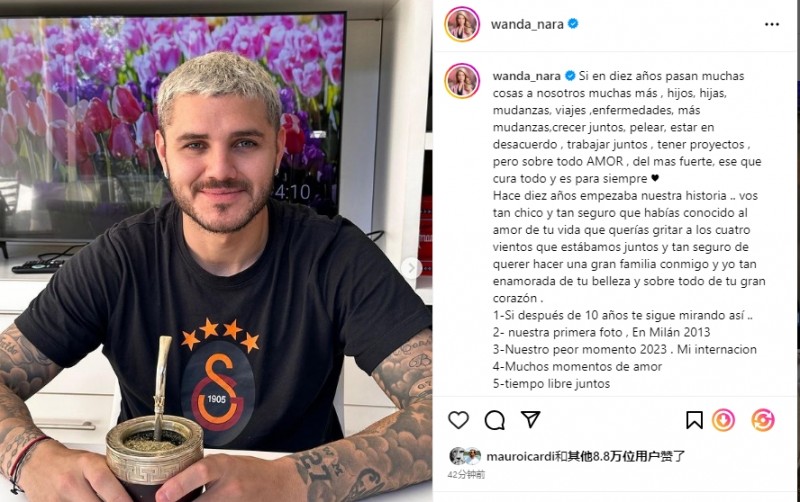Click the liker avatars beside mauroicardi

(465, 456)
